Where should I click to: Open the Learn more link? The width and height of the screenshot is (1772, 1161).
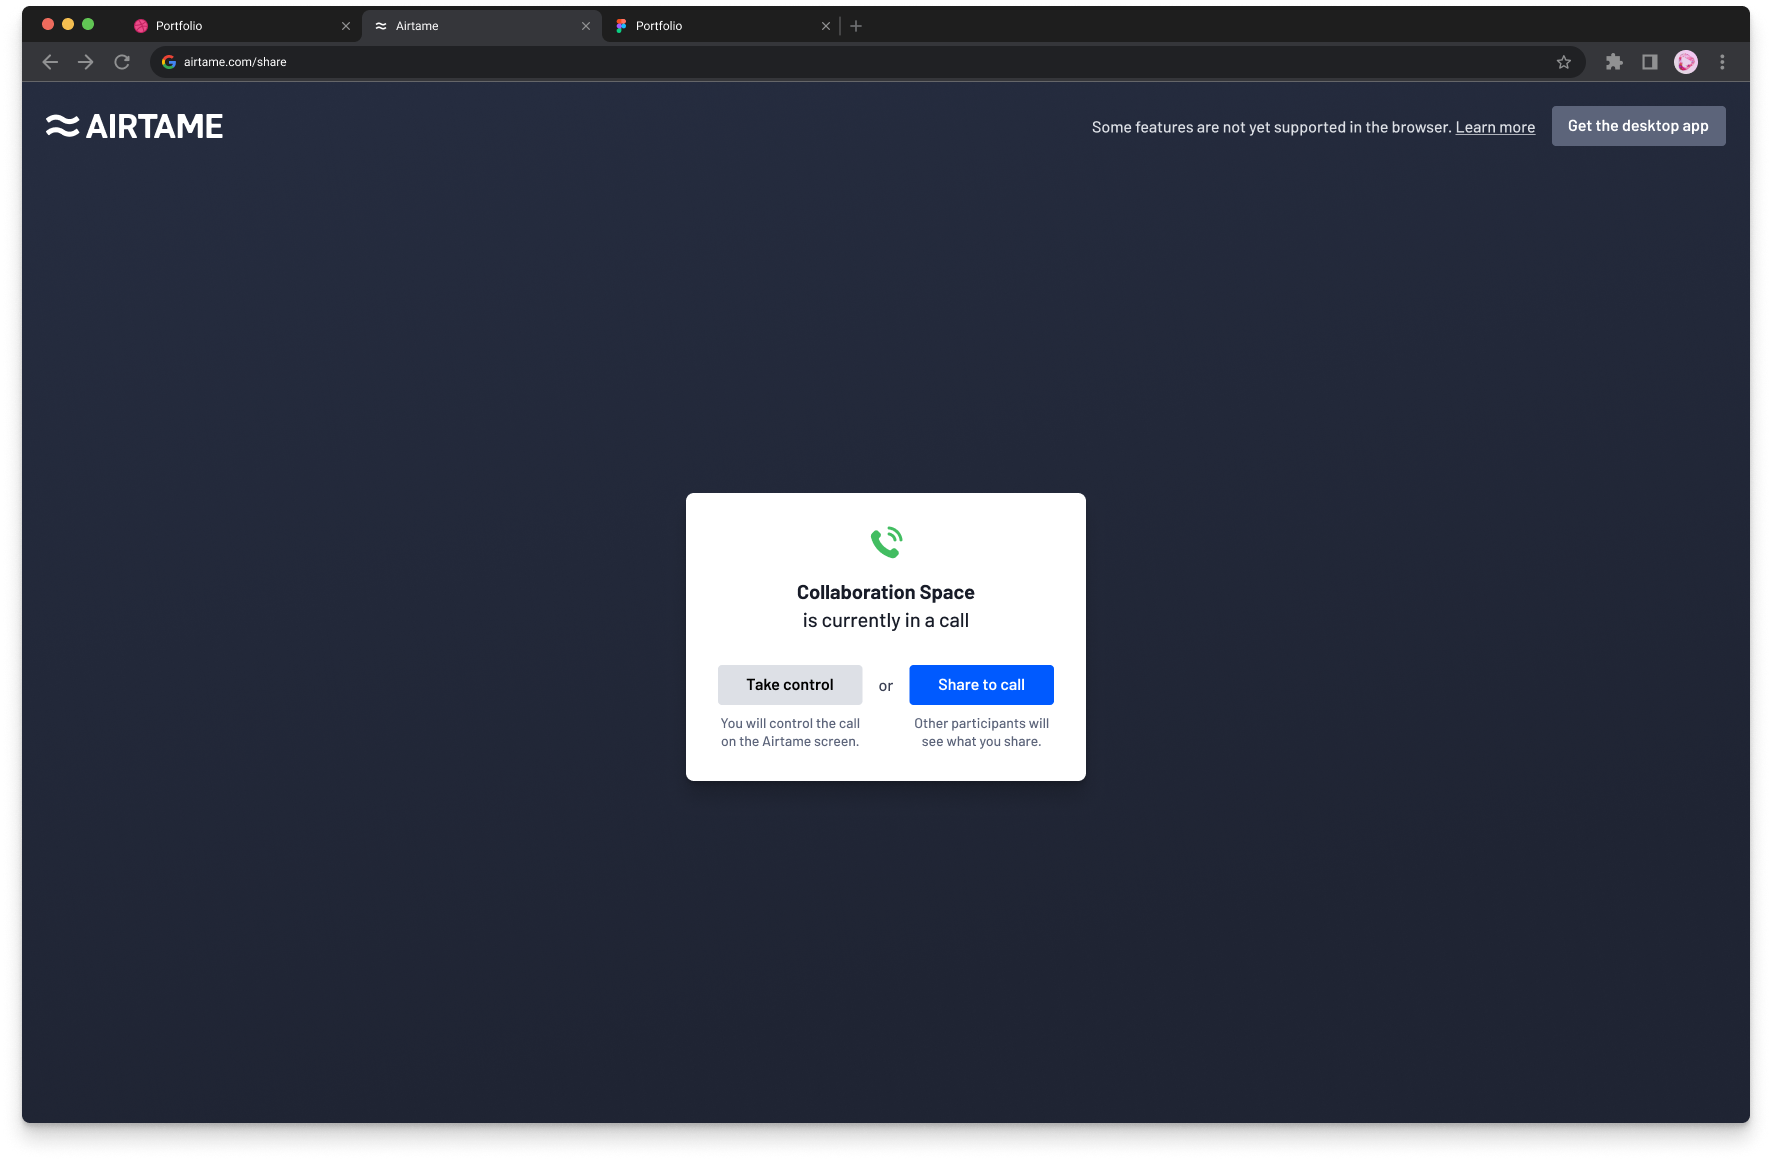(1495, 127)
